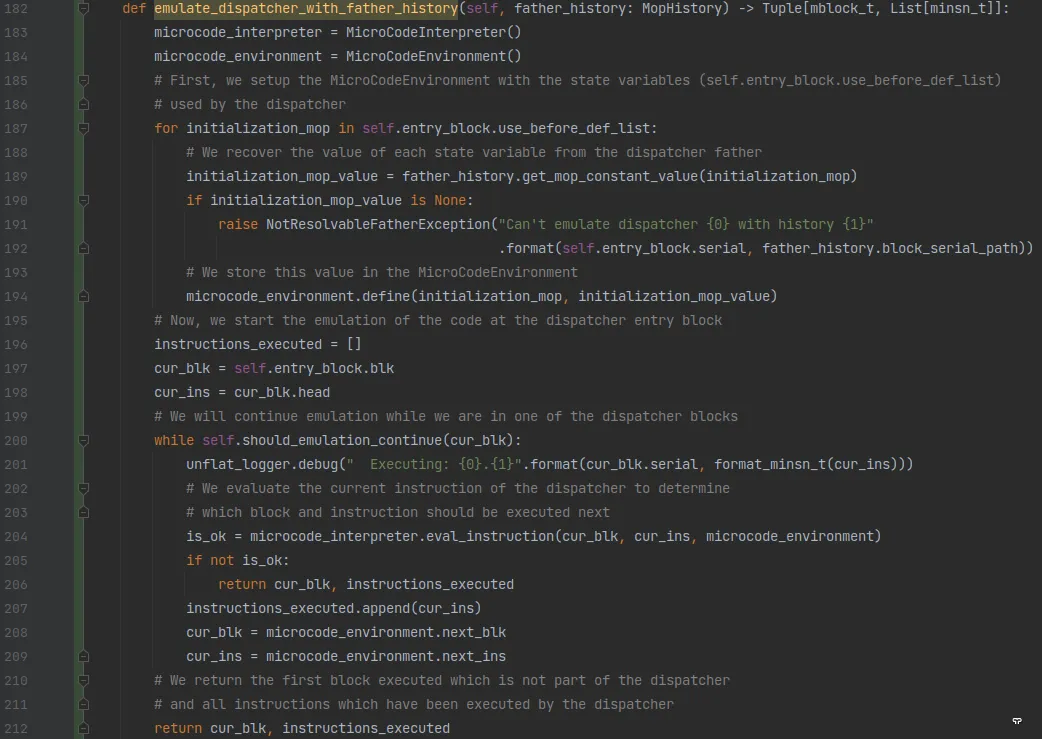Click the fold end marker on line 192
This screenshot has width=1042, height=739.
click(x=84, y=249)
